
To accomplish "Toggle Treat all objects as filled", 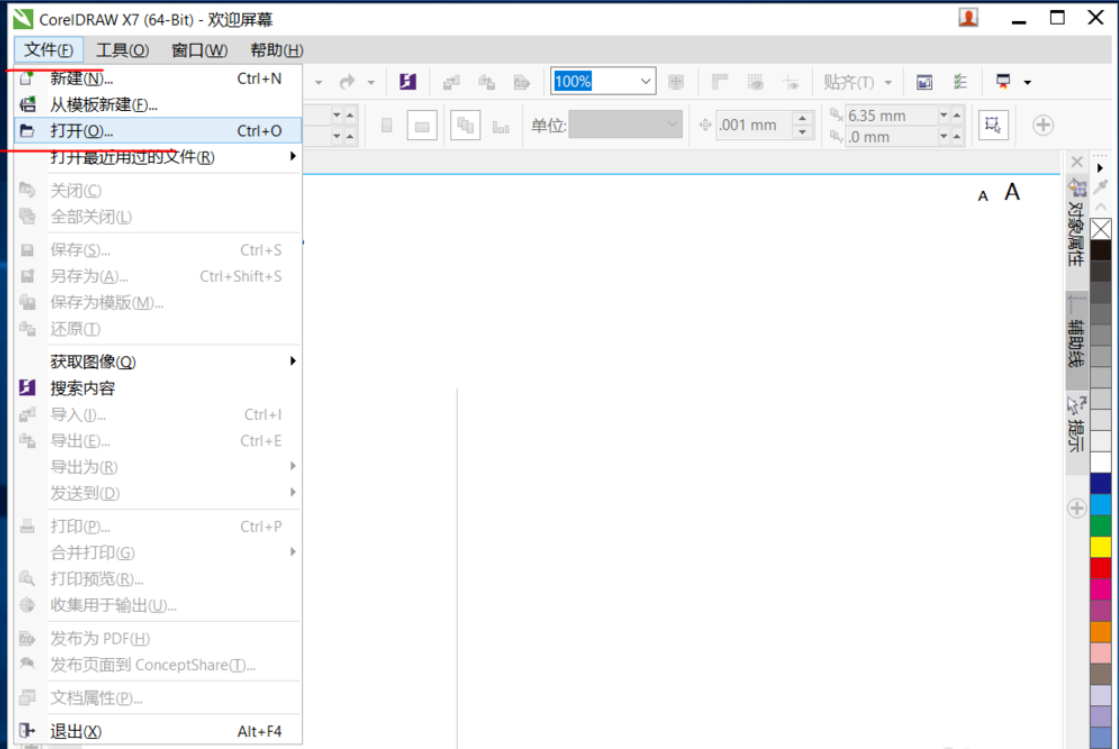I will pyautogui.click(x=993, y=125).
